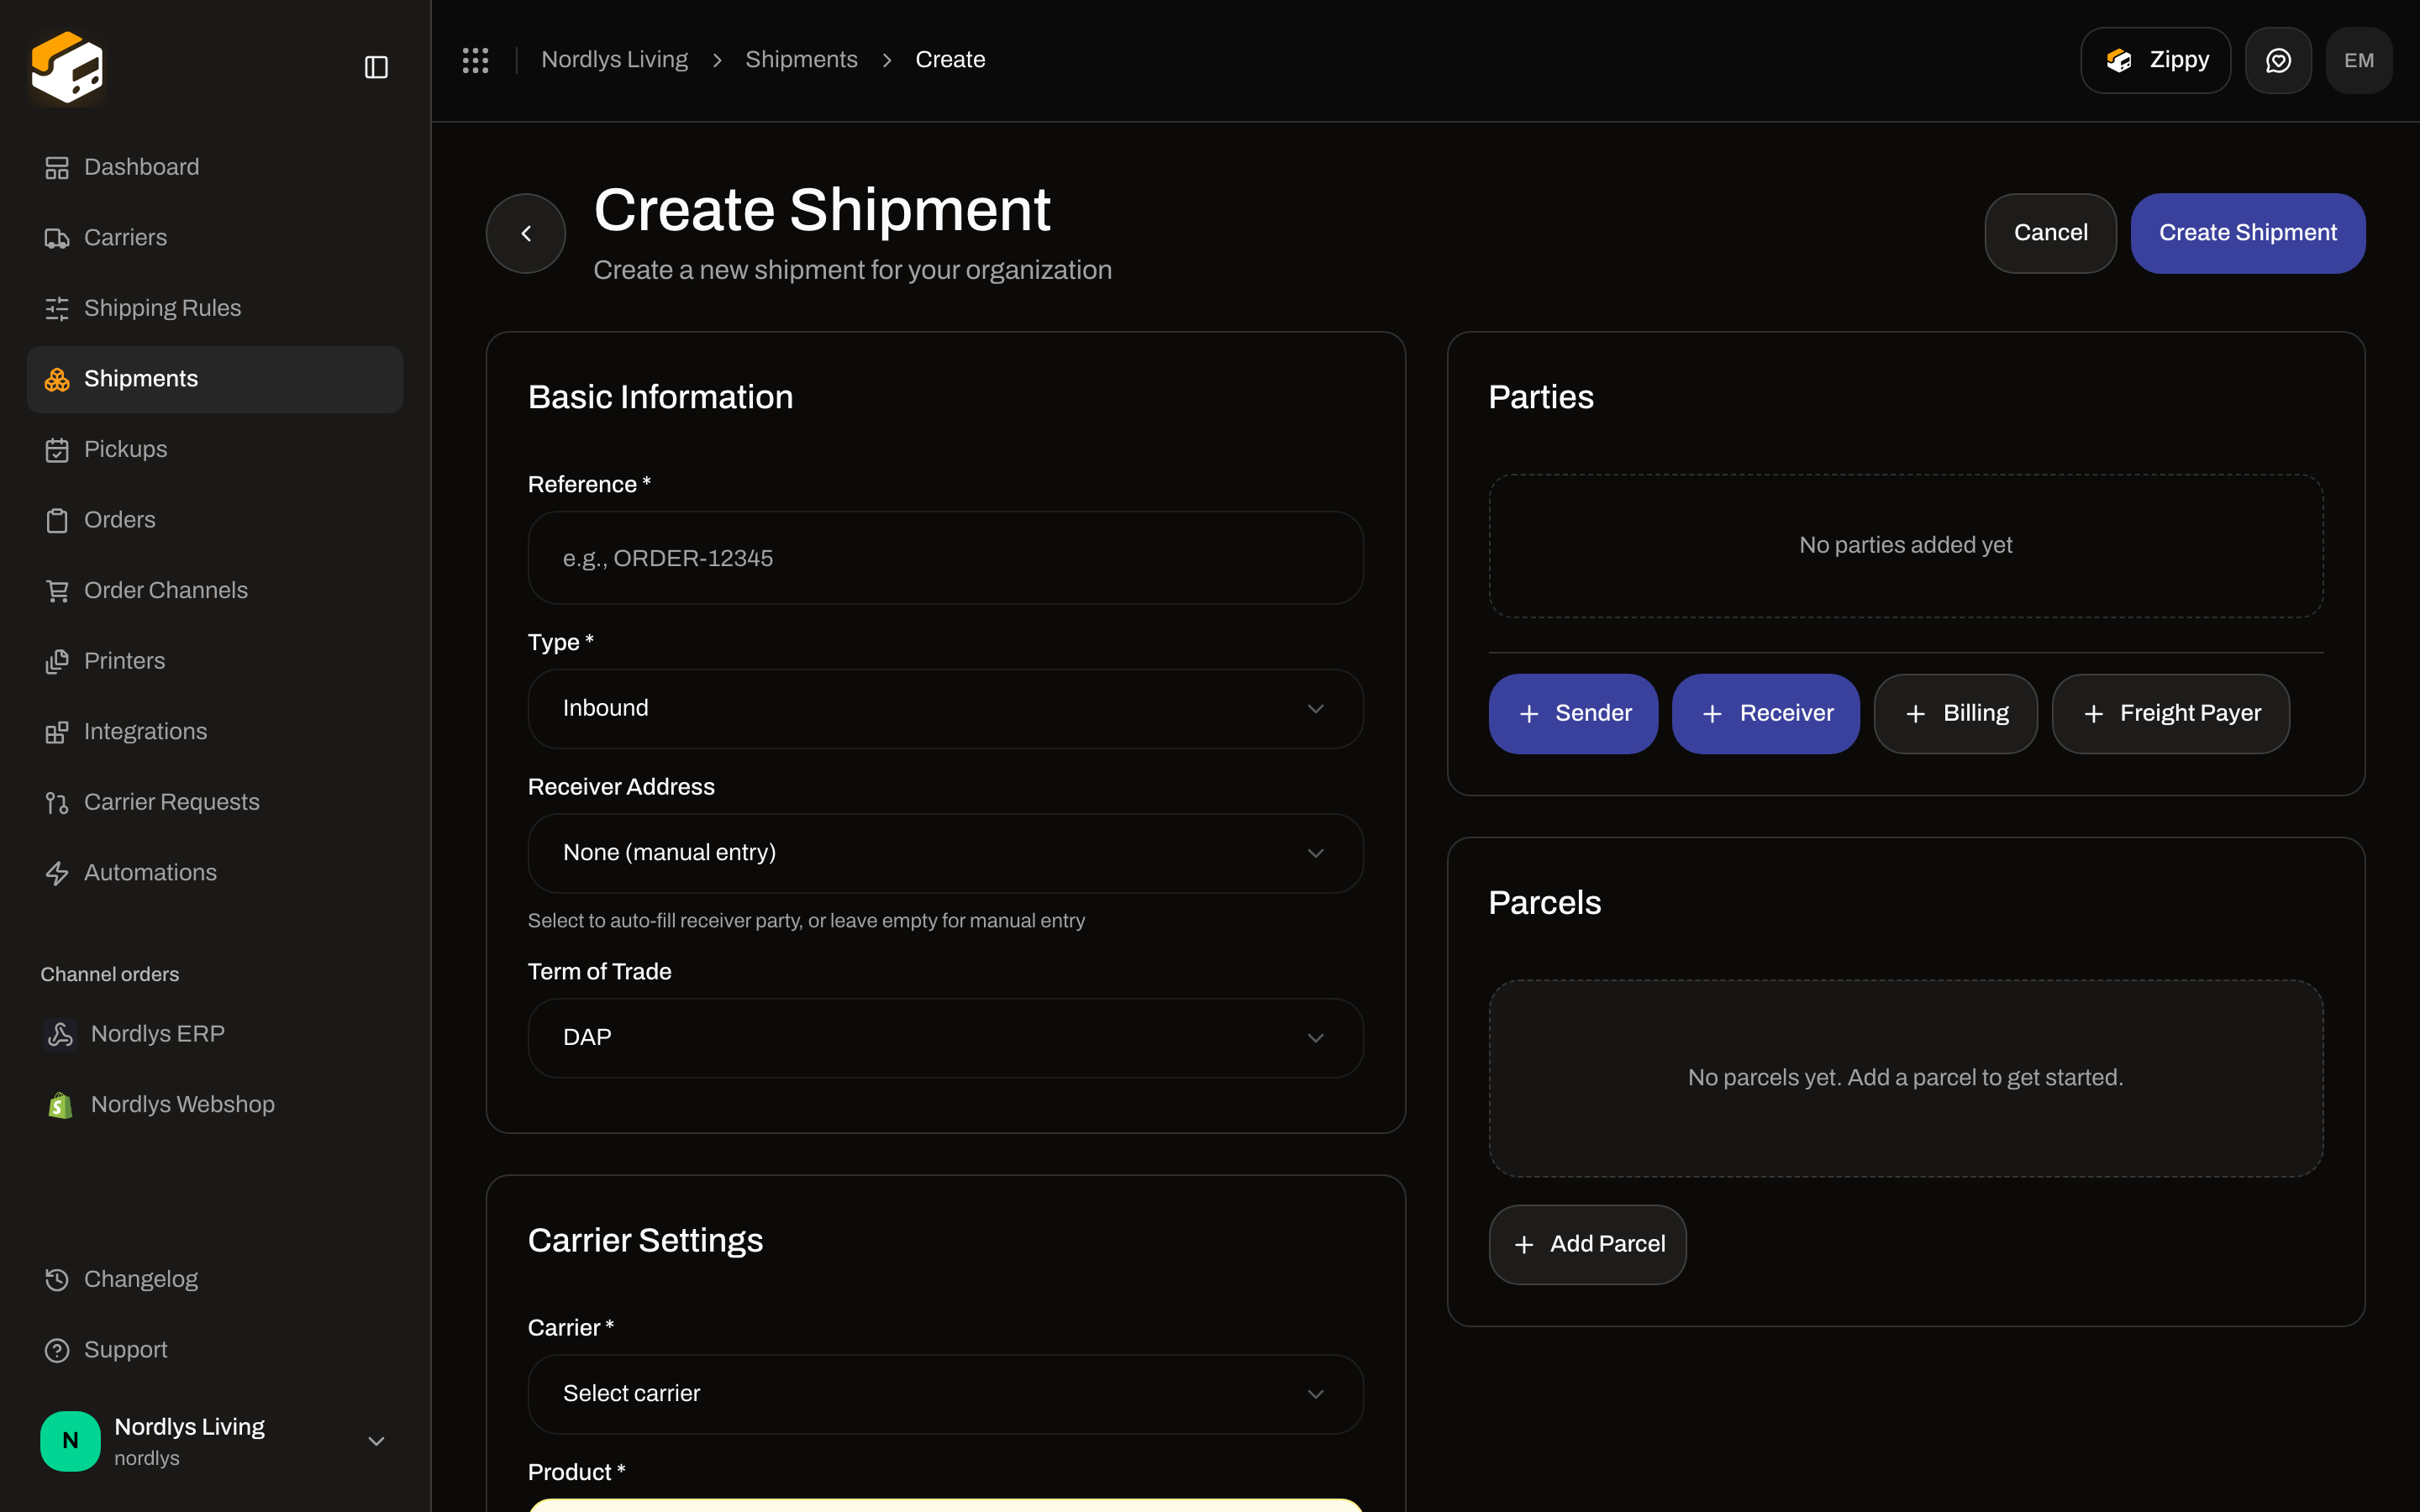Image resolution: width=2420 pixels, height=1512 pixels.
Task: Open the Nordlys Webshop channel link
Action: tap(215, 1105)
